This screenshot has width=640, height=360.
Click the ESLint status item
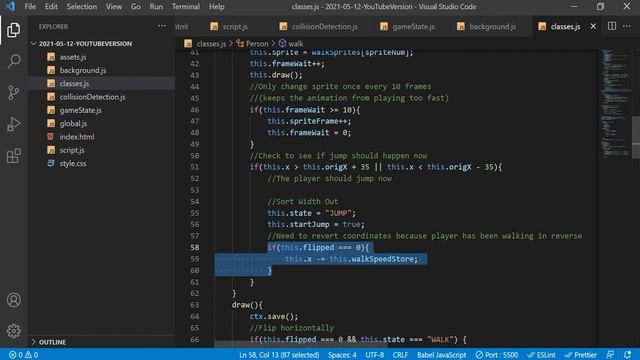click(x=541, y=355)
